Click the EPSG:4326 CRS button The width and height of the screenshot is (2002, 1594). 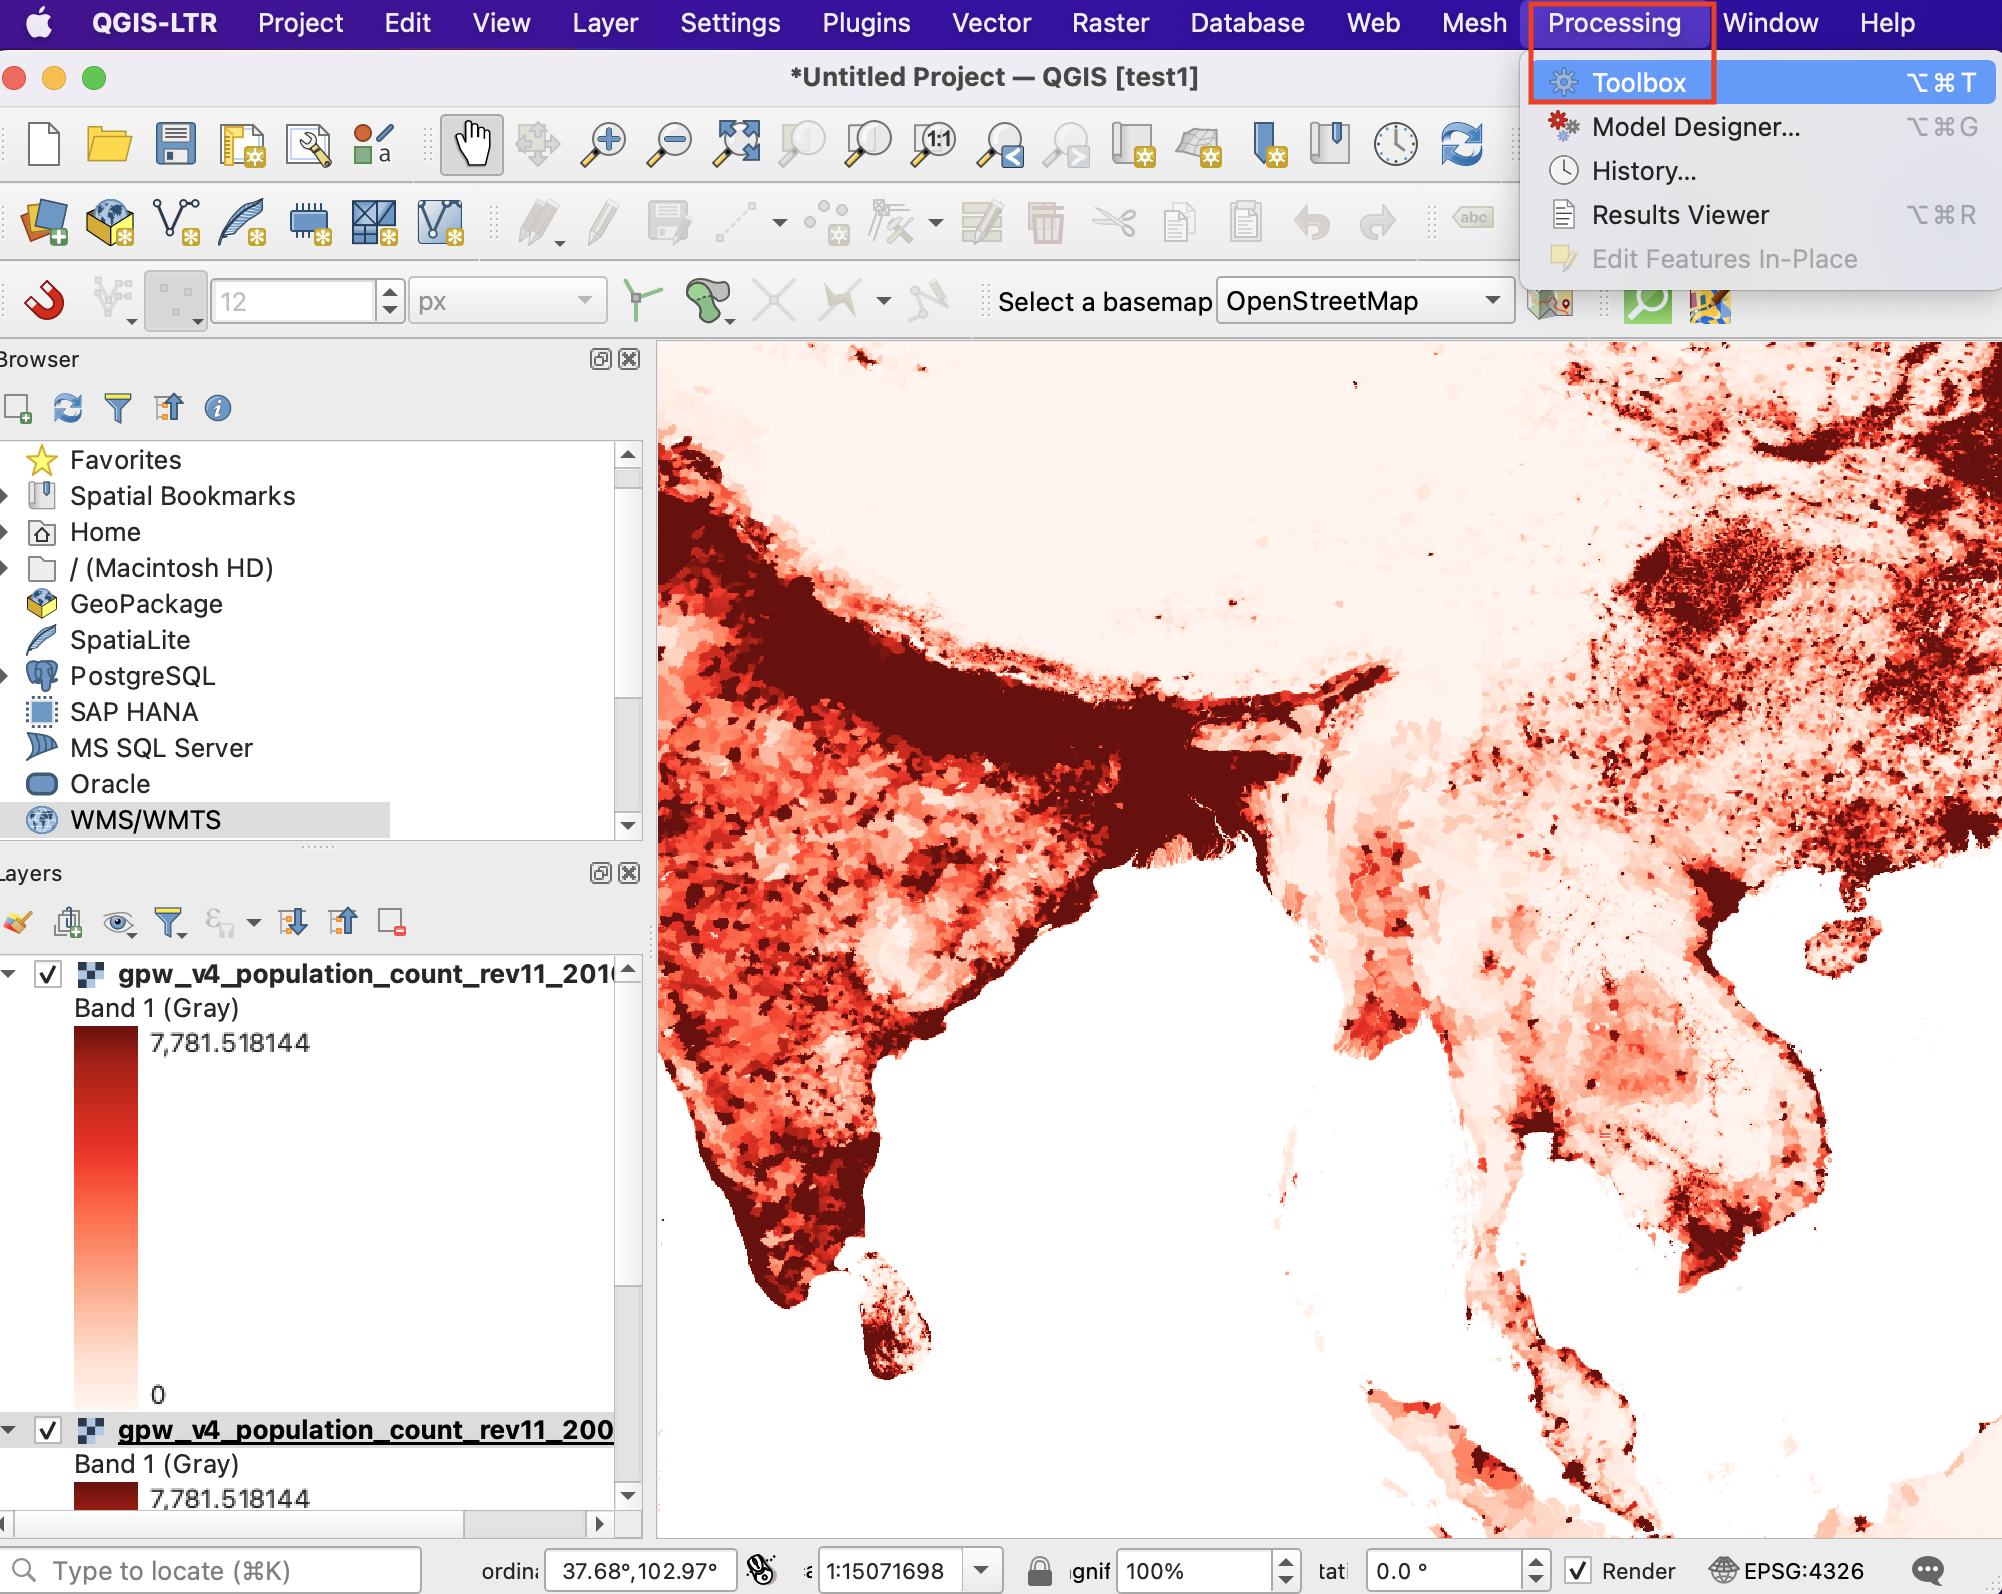point(1787,1571)
